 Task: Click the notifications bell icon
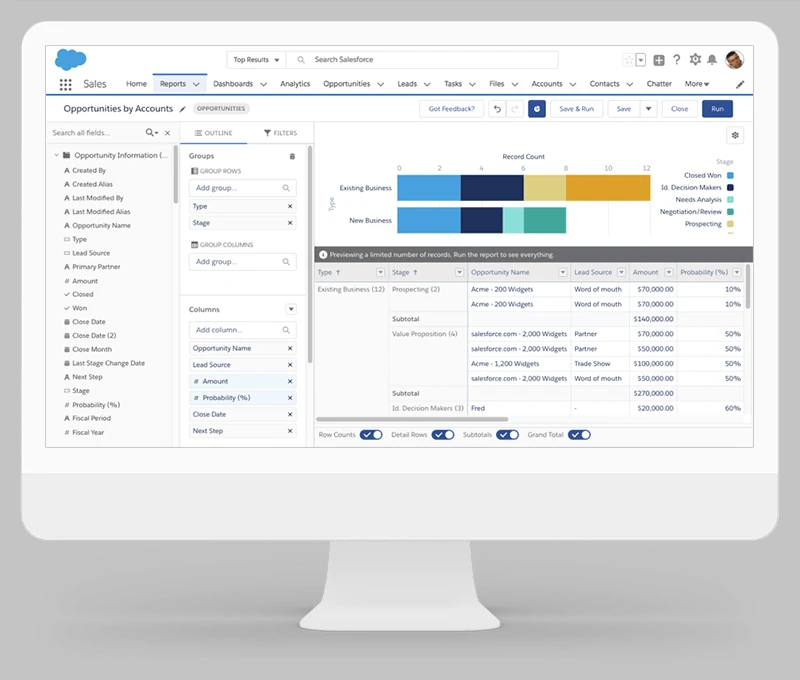pyautogui.click(x=712, y=60)
